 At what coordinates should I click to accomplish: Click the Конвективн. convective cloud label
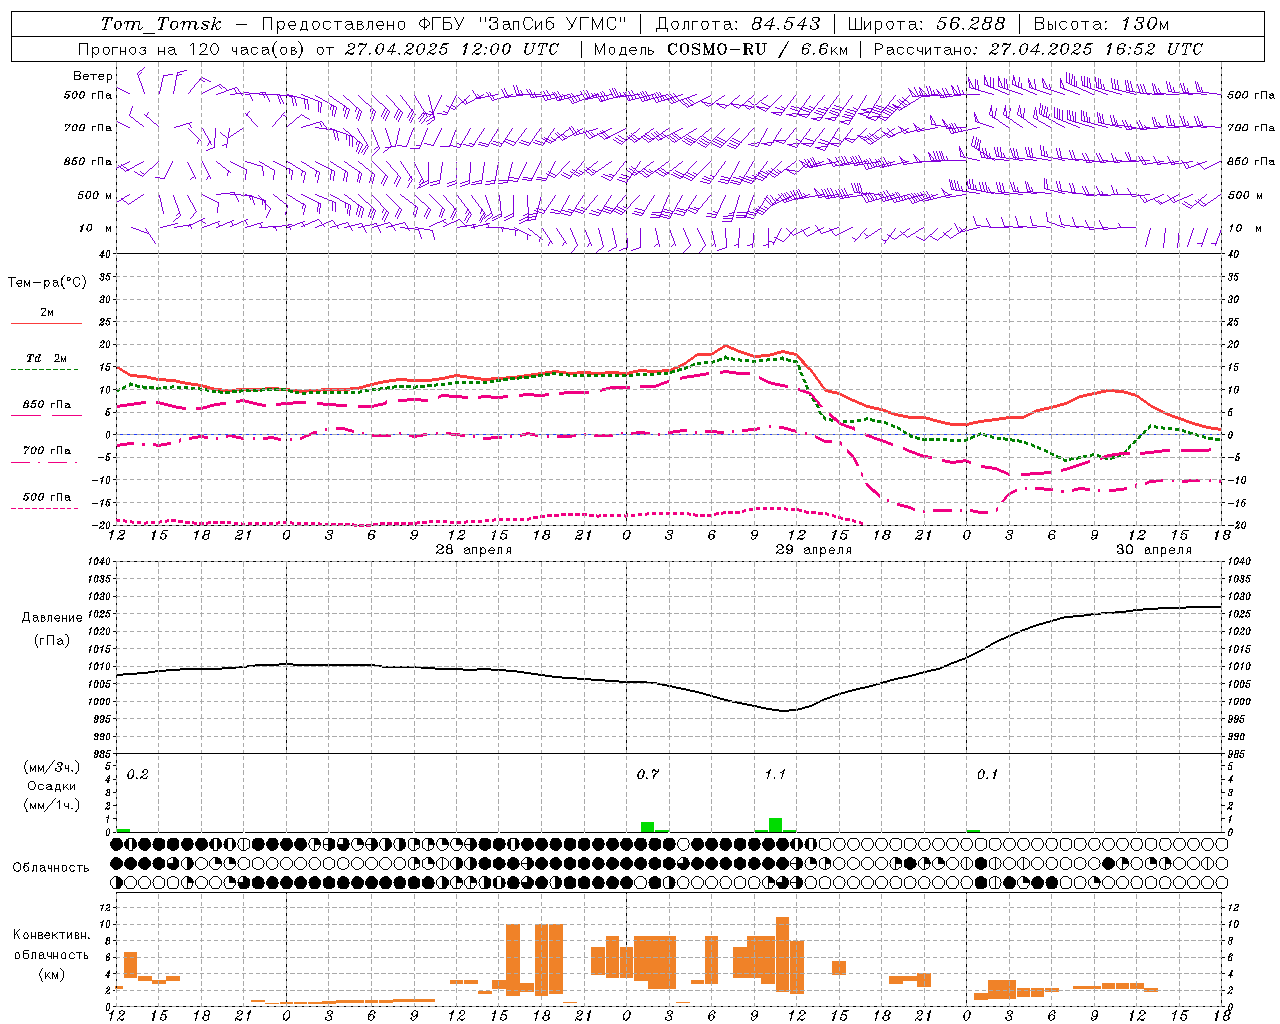click(51, 935)
